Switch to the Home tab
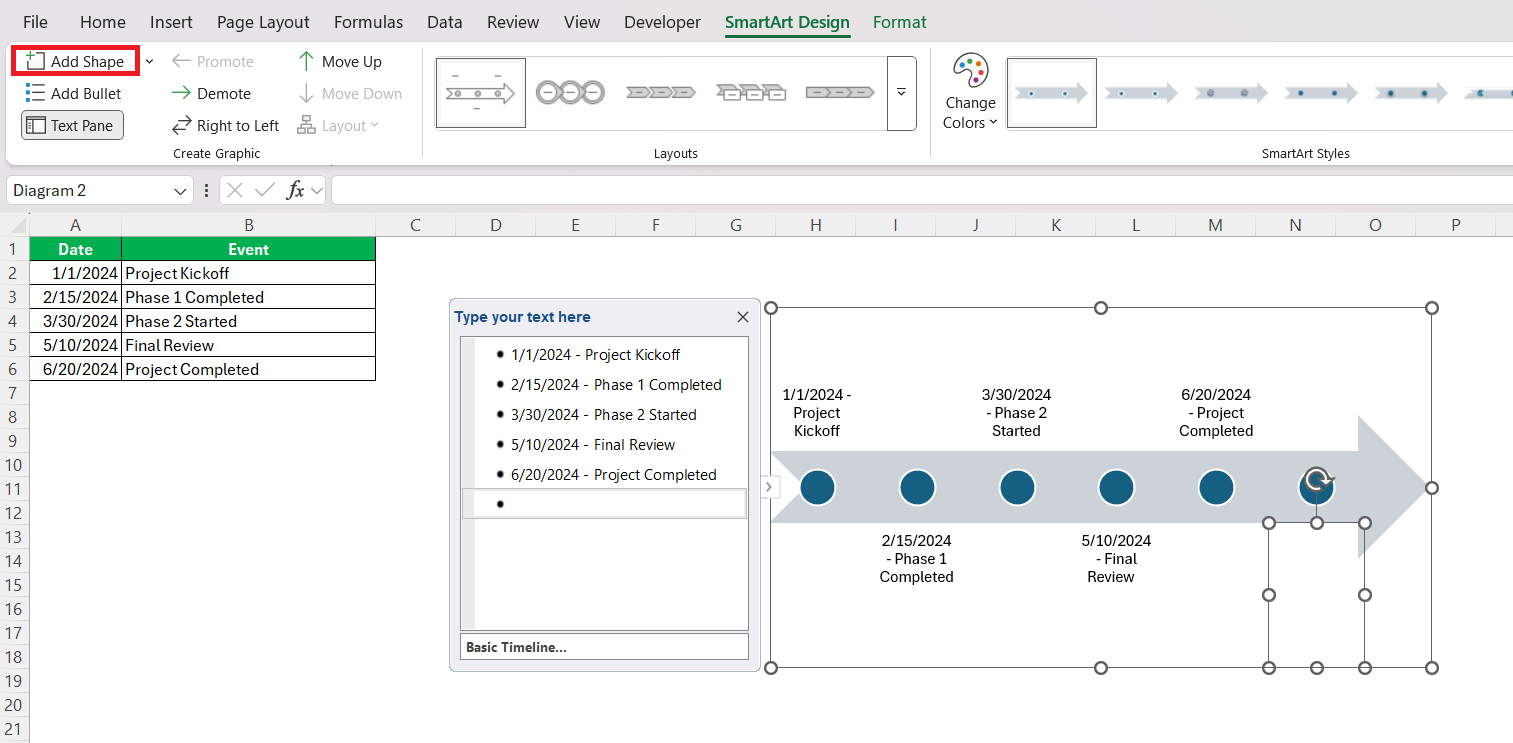This screenshot has height=743, width=1513. tap(103, 22)
